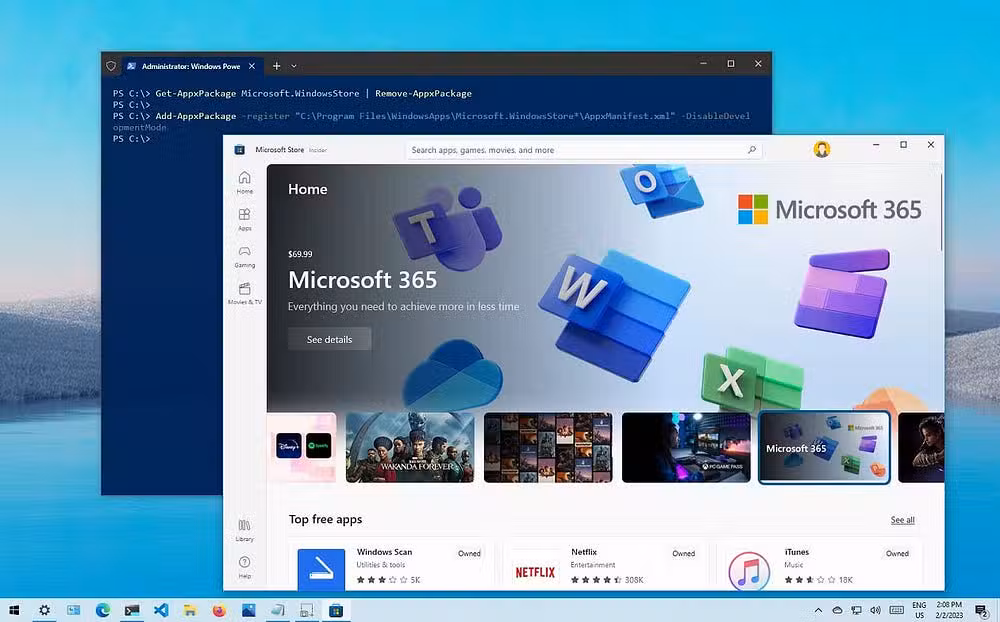Click See details for Microsoft 365
This screenshot has height=622, width=1000.
point(329,339)
